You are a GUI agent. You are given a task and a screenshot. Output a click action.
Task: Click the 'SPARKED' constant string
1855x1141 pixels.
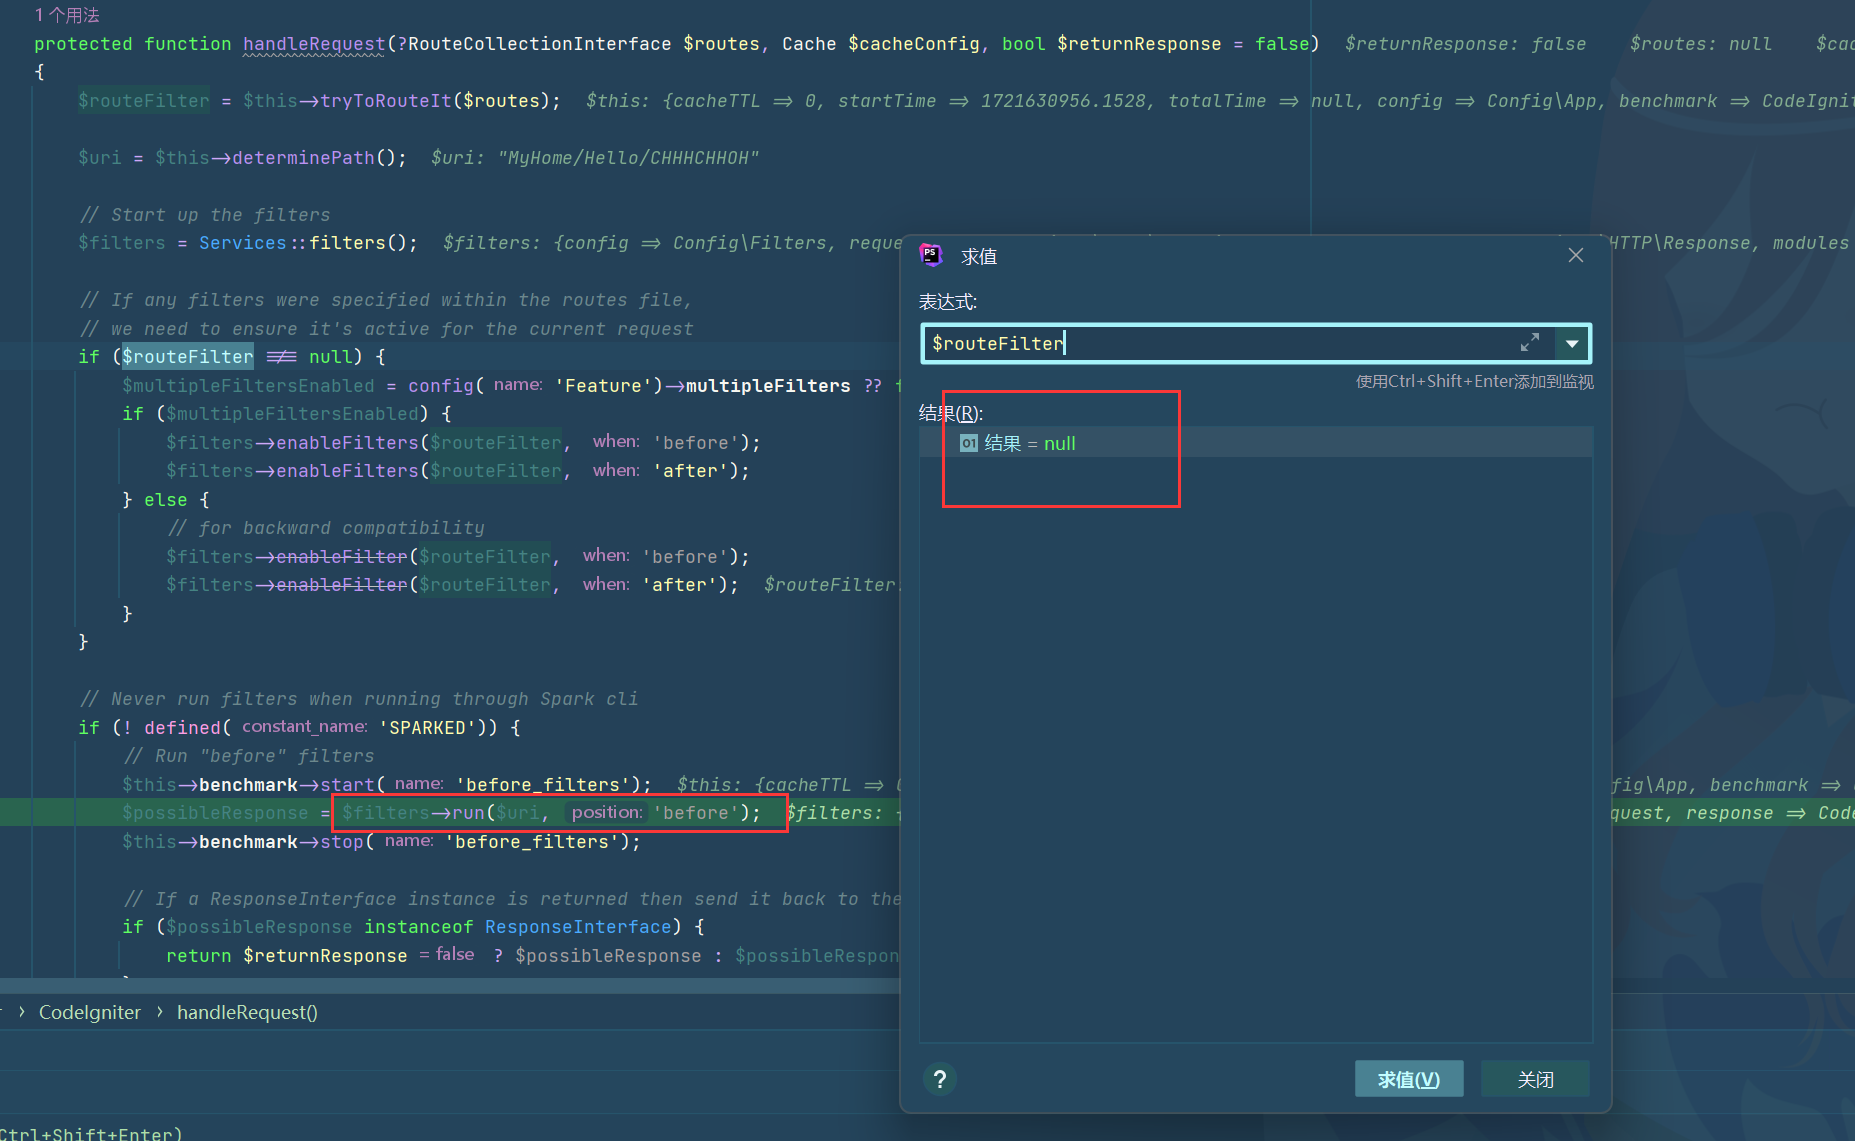click(x=427, y=728)
